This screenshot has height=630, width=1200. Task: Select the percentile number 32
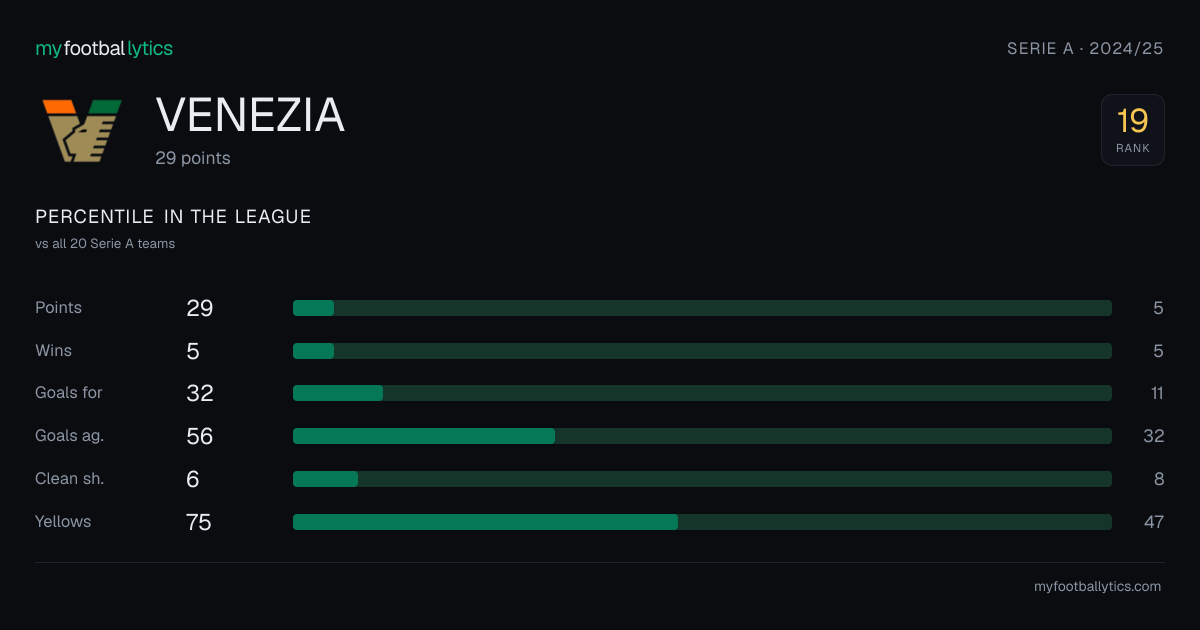pos(1153,436)
